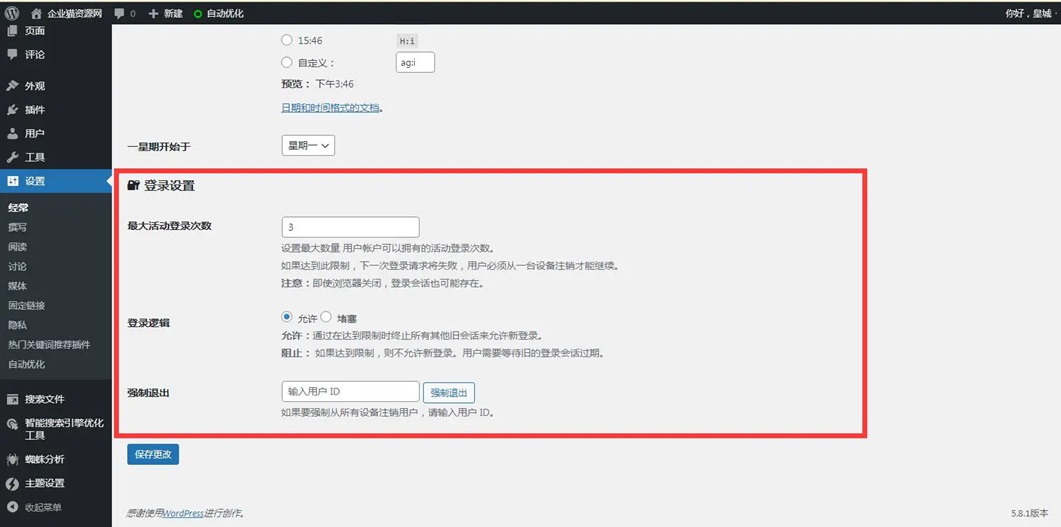Focus the custom time format ag:i field
Viewport: 1061px width, 527px height.
pos(415,62)
